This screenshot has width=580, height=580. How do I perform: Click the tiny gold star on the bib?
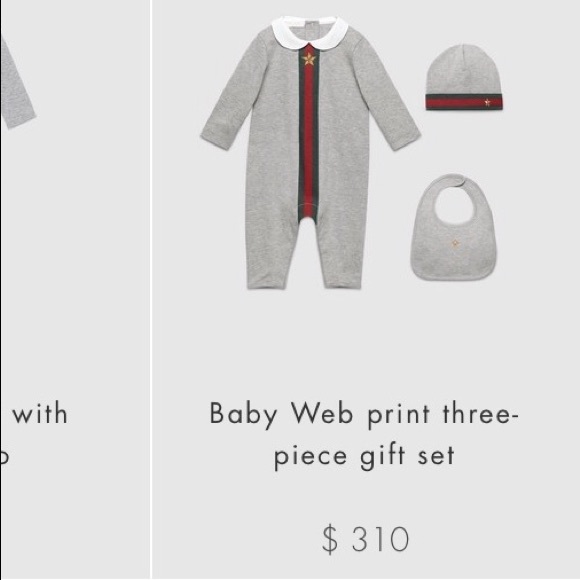[455, 243]
